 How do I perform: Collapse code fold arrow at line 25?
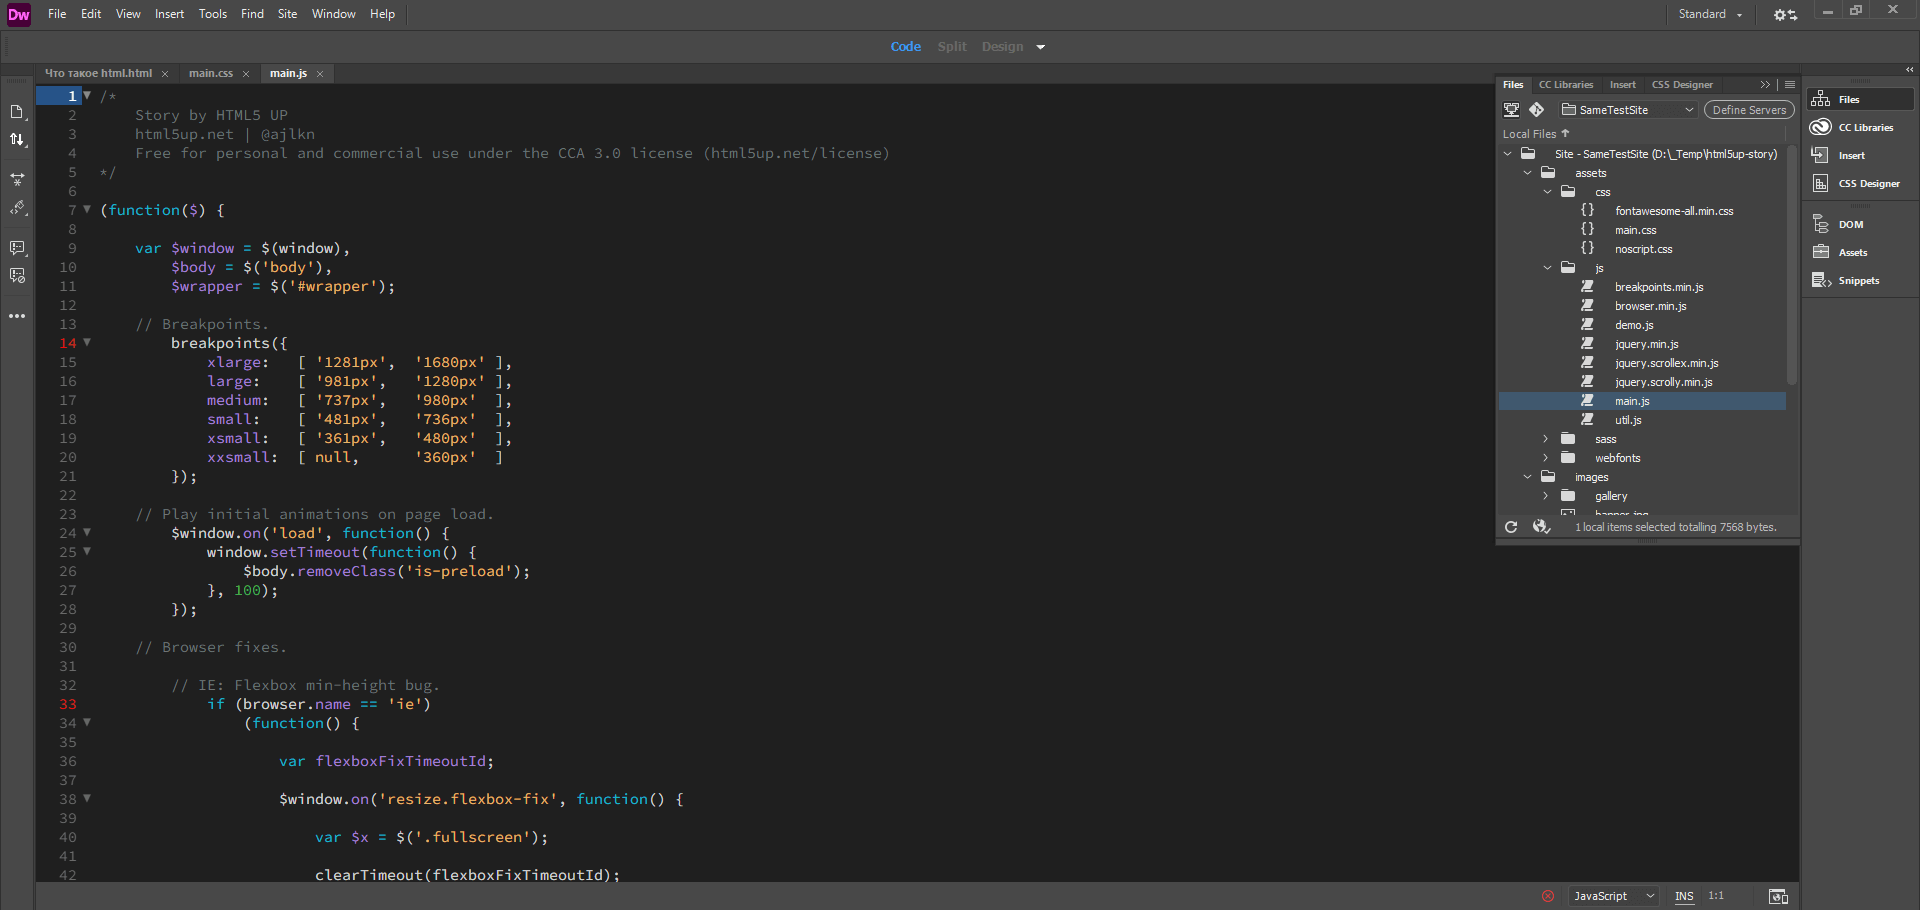pyautogui.click(x=88, y=552)
